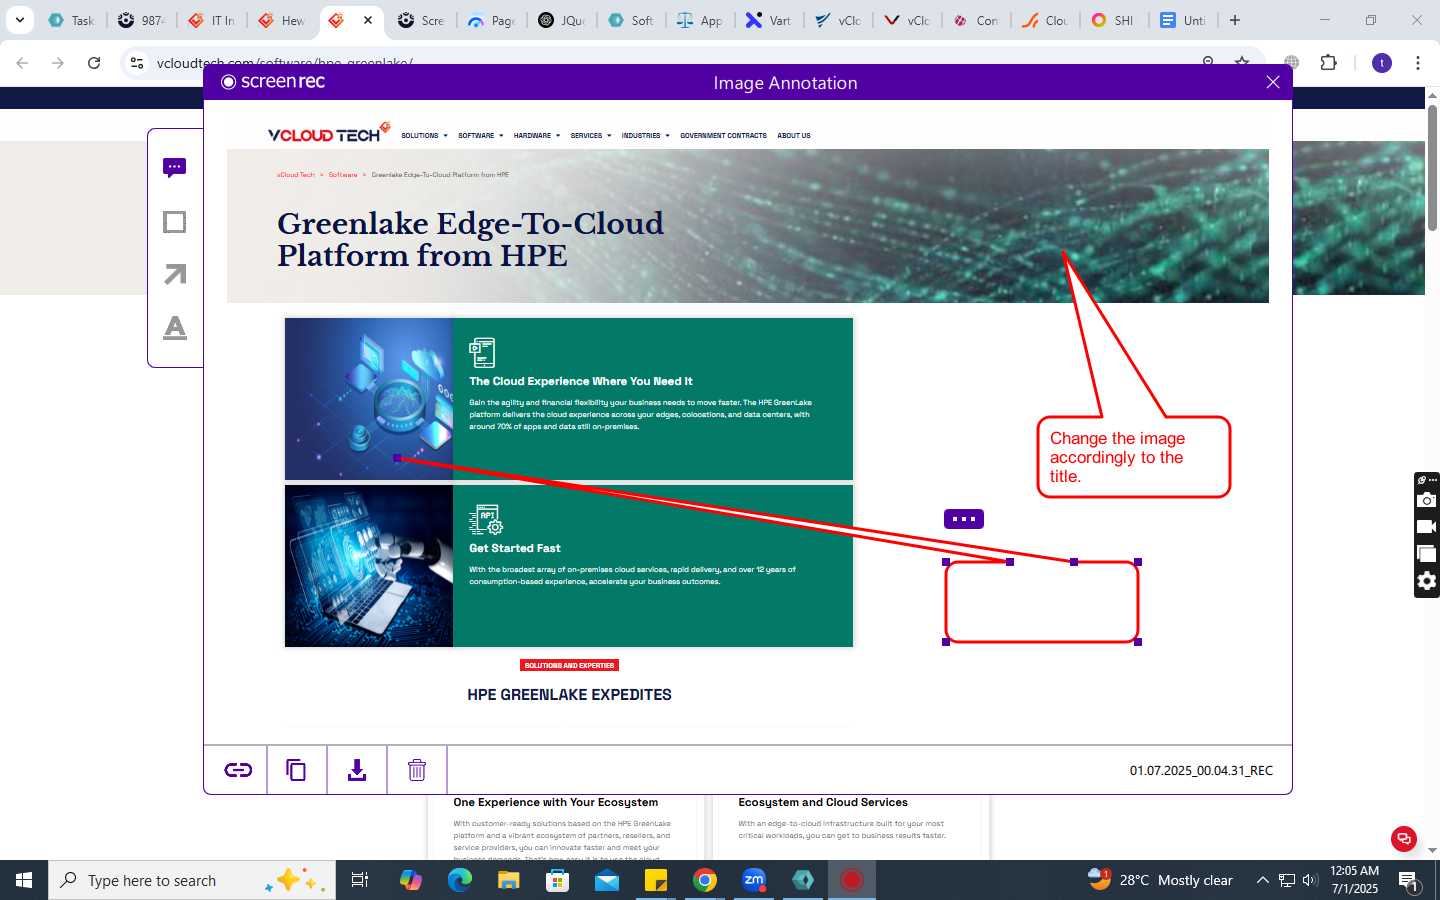Screen dimensions: 1440x900
Task: Click the red chat bubble widget
Action: [x=1404, y=839]
